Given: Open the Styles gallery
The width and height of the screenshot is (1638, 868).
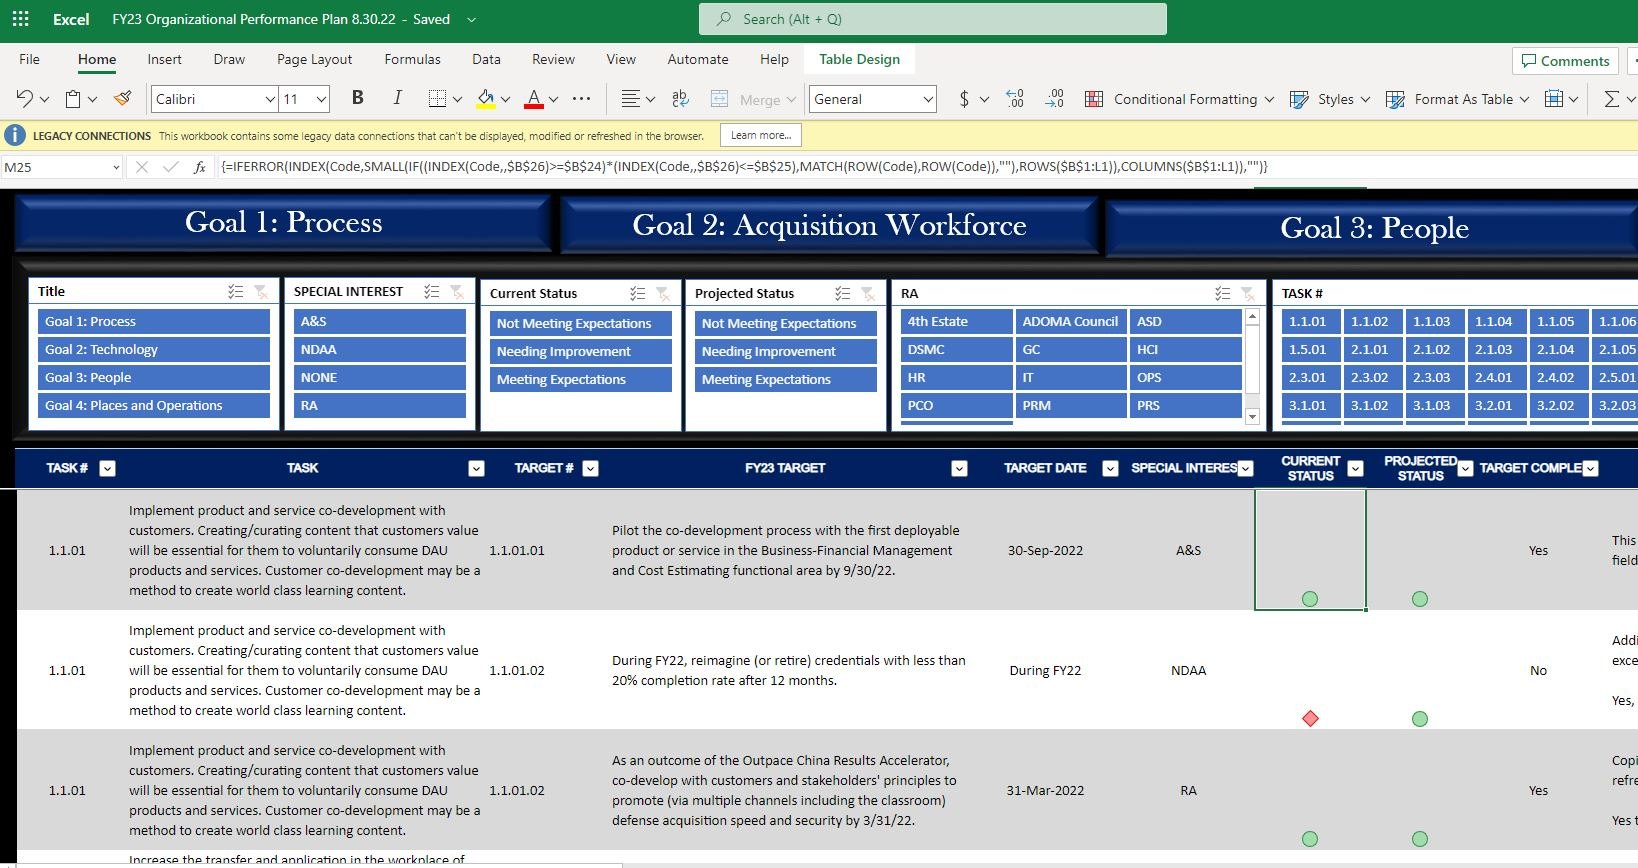Looking at the screenshot, I should tap(1329, 98).
